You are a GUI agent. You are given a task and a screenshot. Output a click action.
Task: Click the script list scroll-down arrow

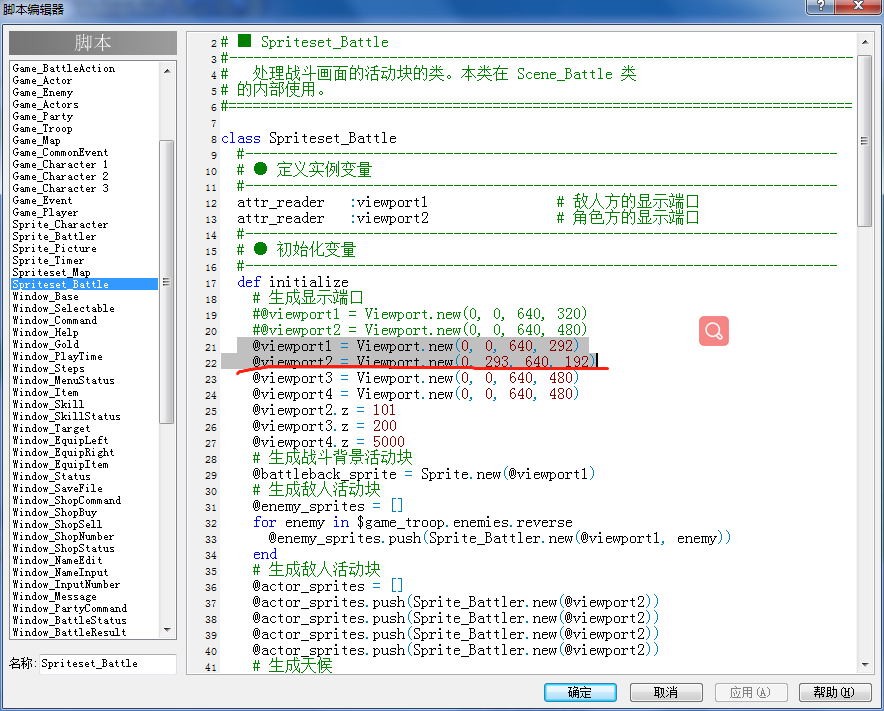167,630
